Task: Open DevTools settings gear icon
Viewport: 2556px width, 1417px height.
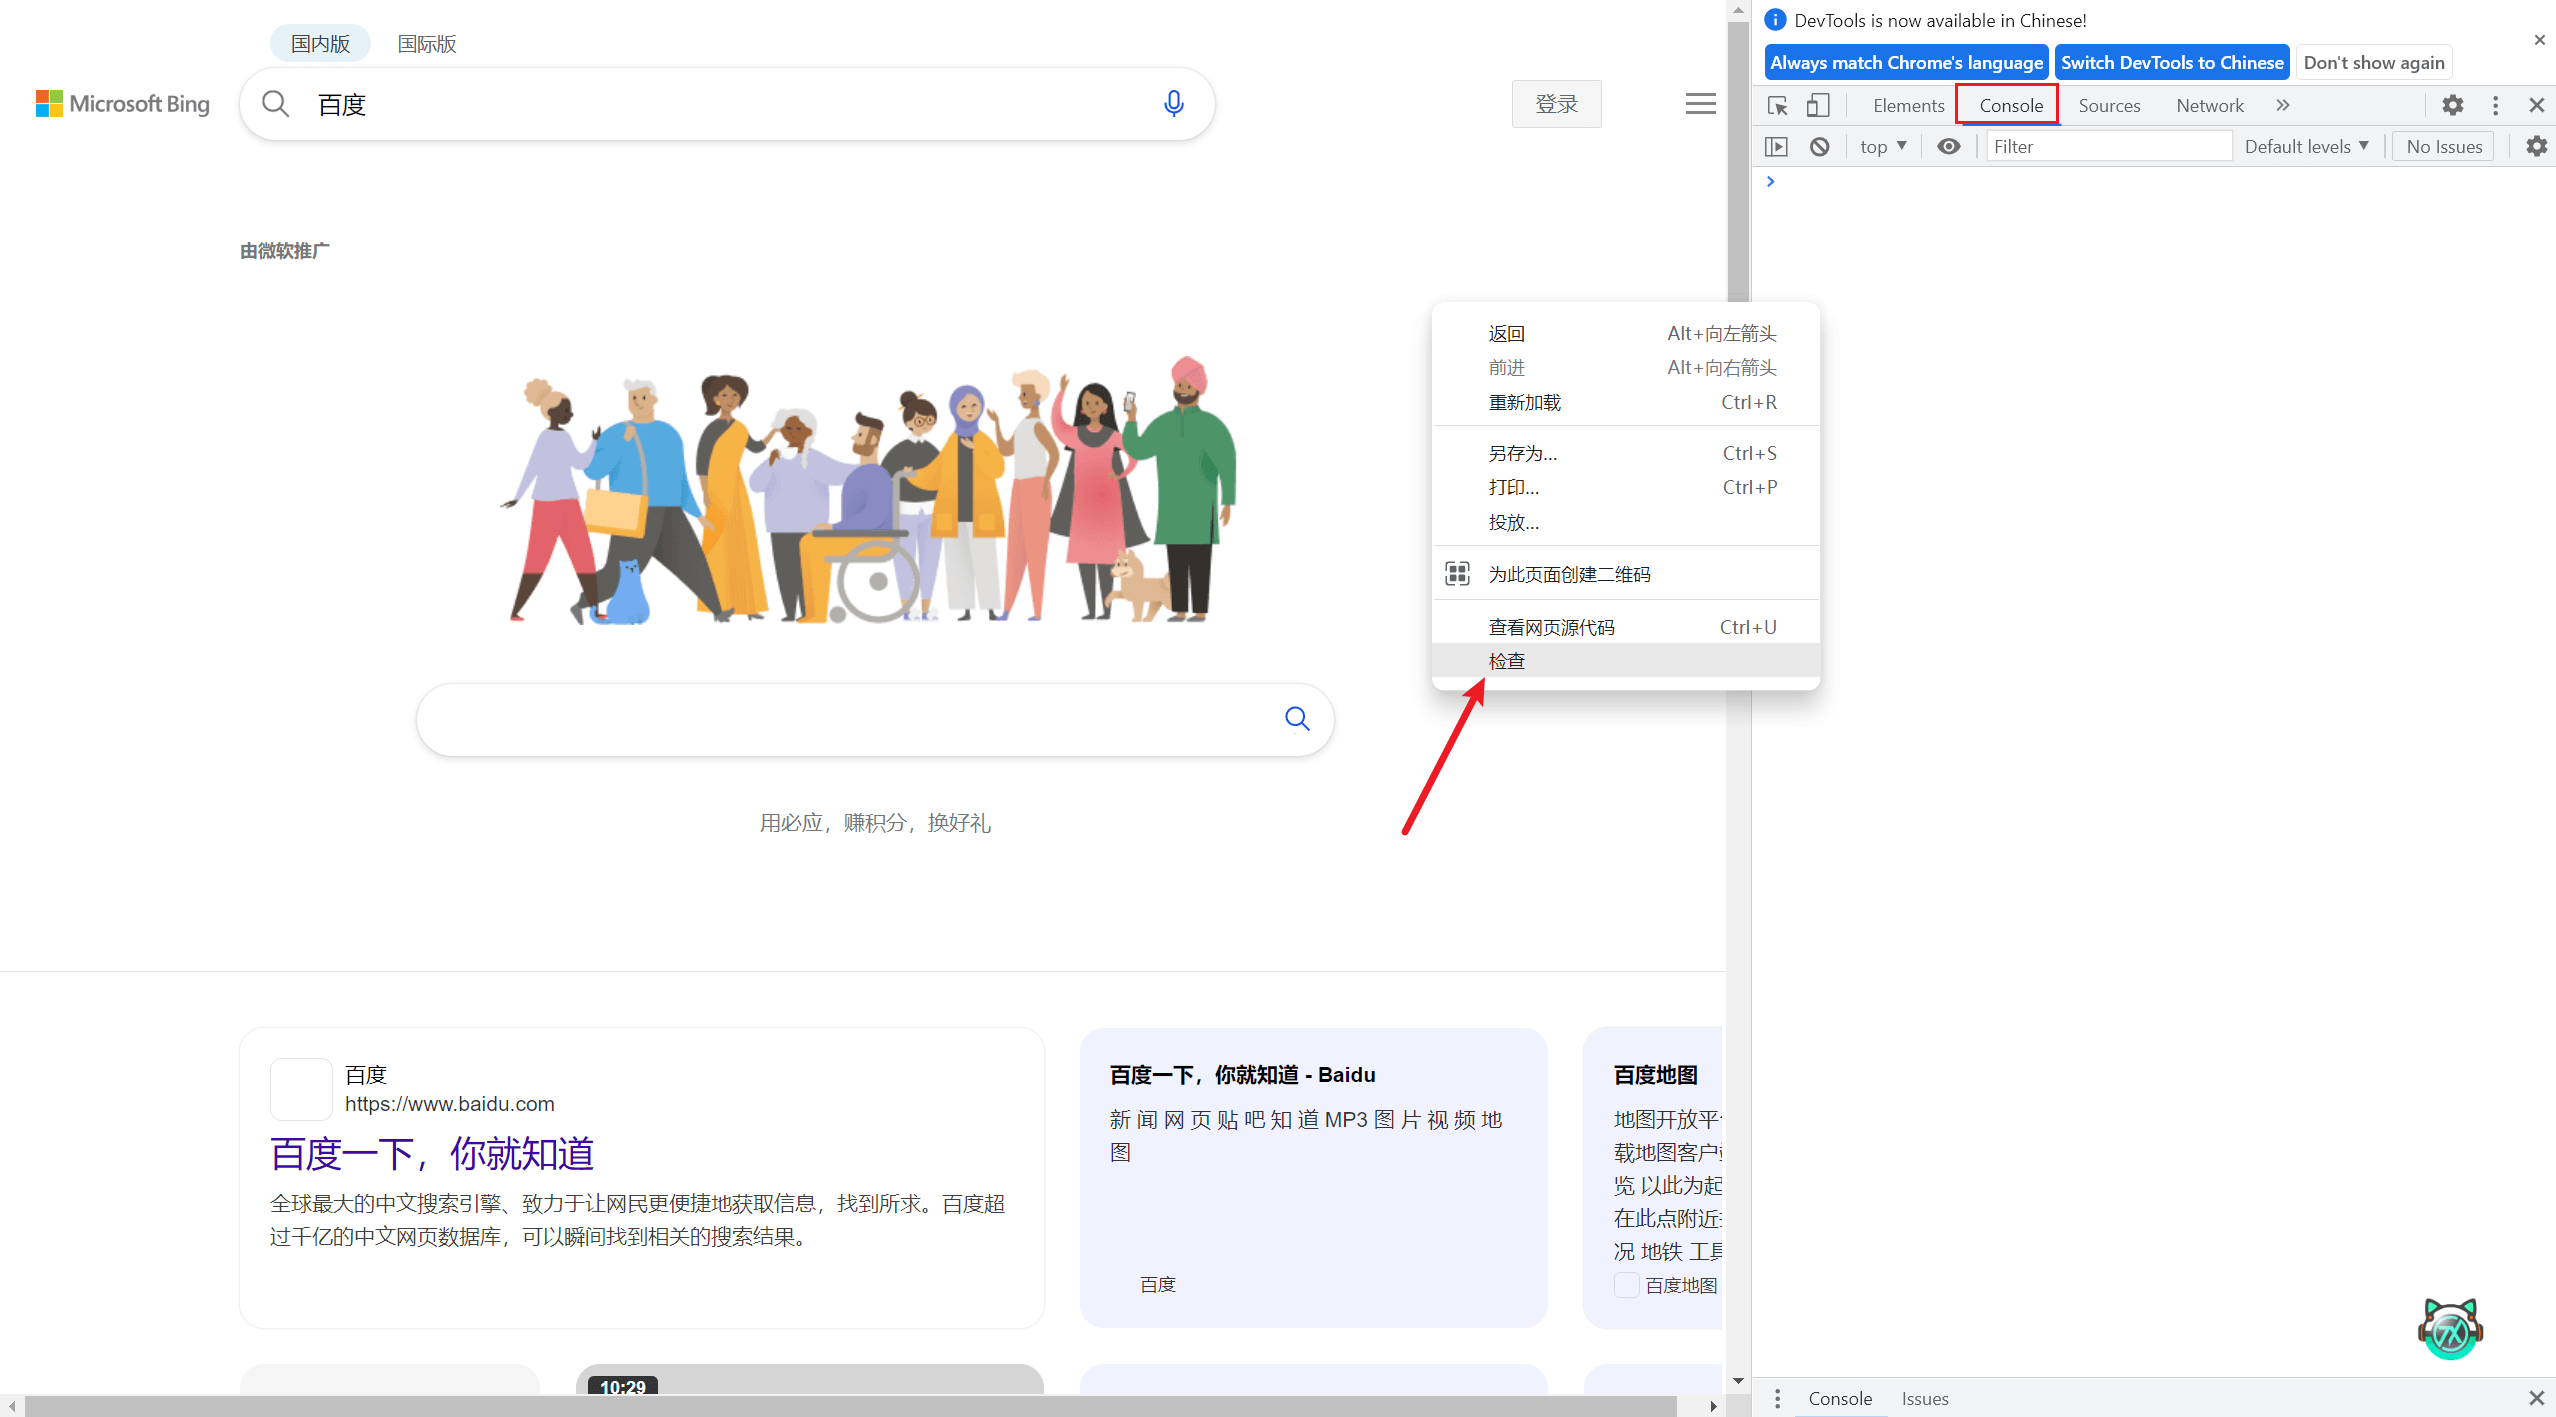Action: pos(2453,105)
